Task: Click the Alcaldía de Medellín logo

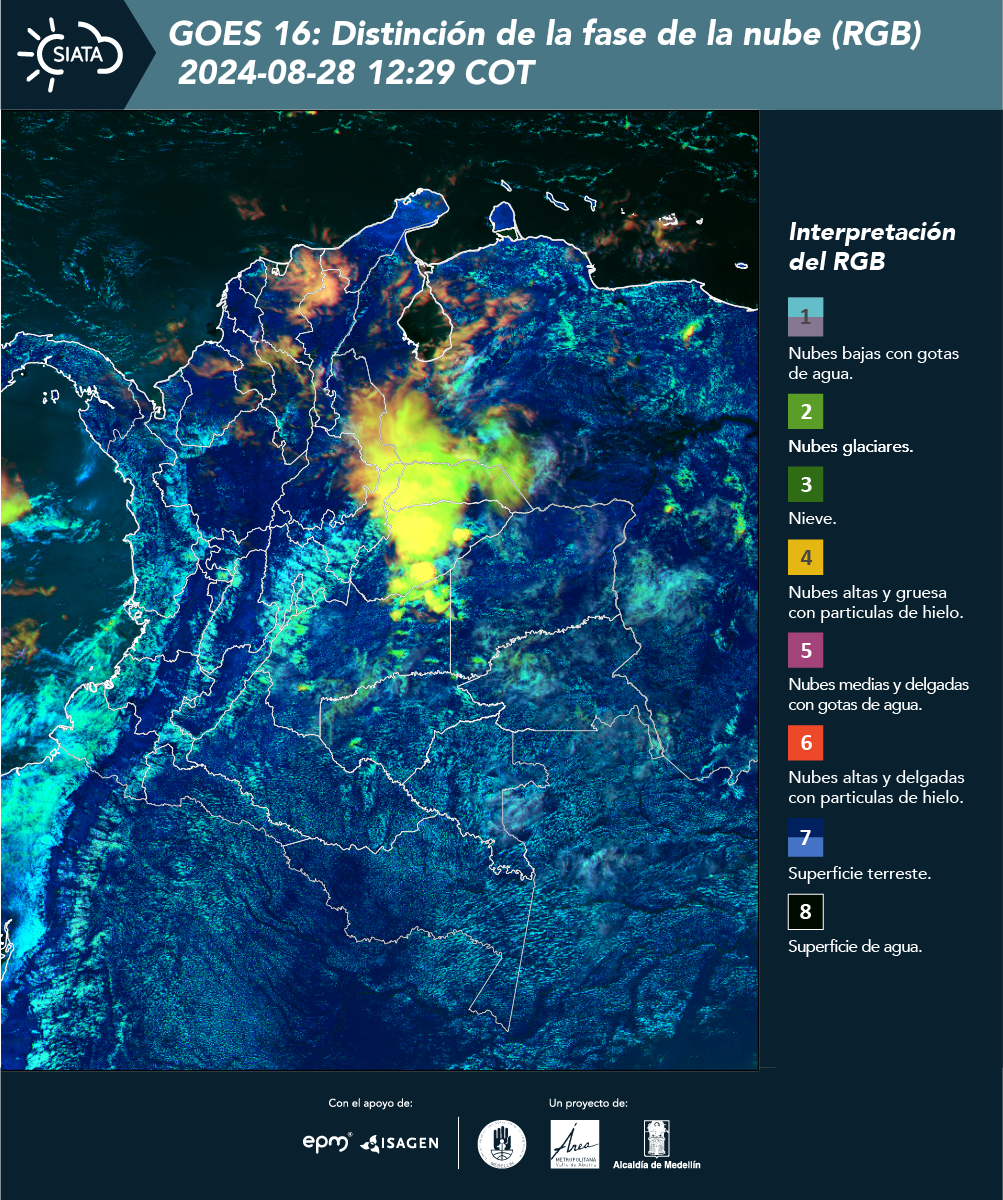Action: [x=657, y=1144]
